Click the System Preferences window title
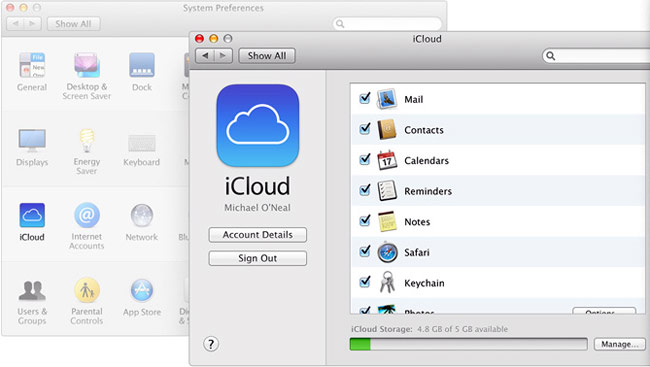 coord(223,8)
